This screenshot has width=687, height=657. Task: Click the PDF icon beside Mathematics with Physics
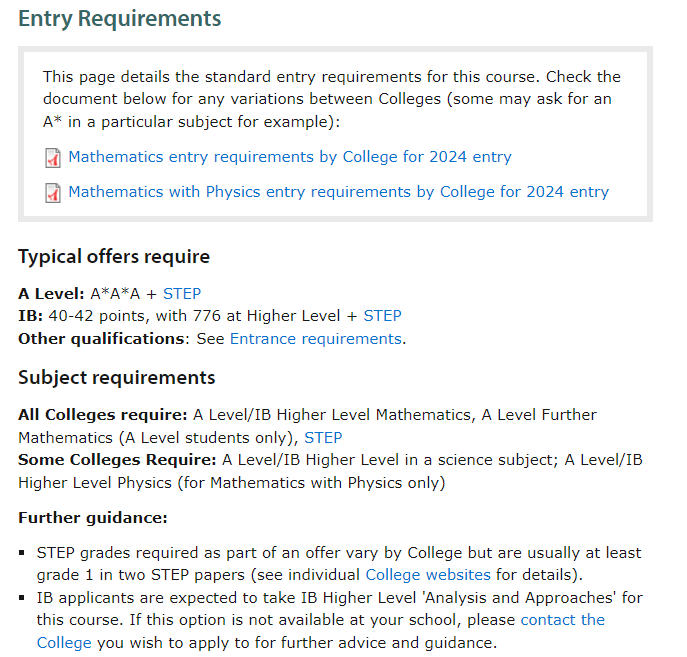tap(53, 193)
